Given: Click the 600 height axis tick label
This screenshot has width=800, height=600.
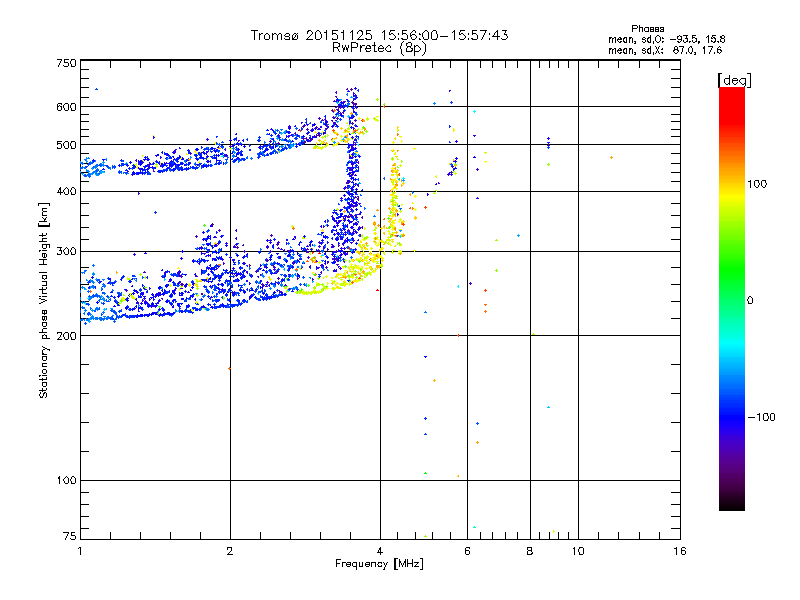Looking at the screenshot, I should pyautogui.click(x=66, y=107).
